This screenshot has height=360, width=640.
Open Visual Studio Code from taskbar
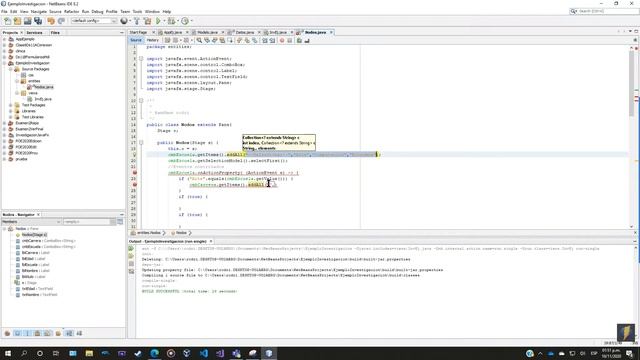tap(204, 353)
